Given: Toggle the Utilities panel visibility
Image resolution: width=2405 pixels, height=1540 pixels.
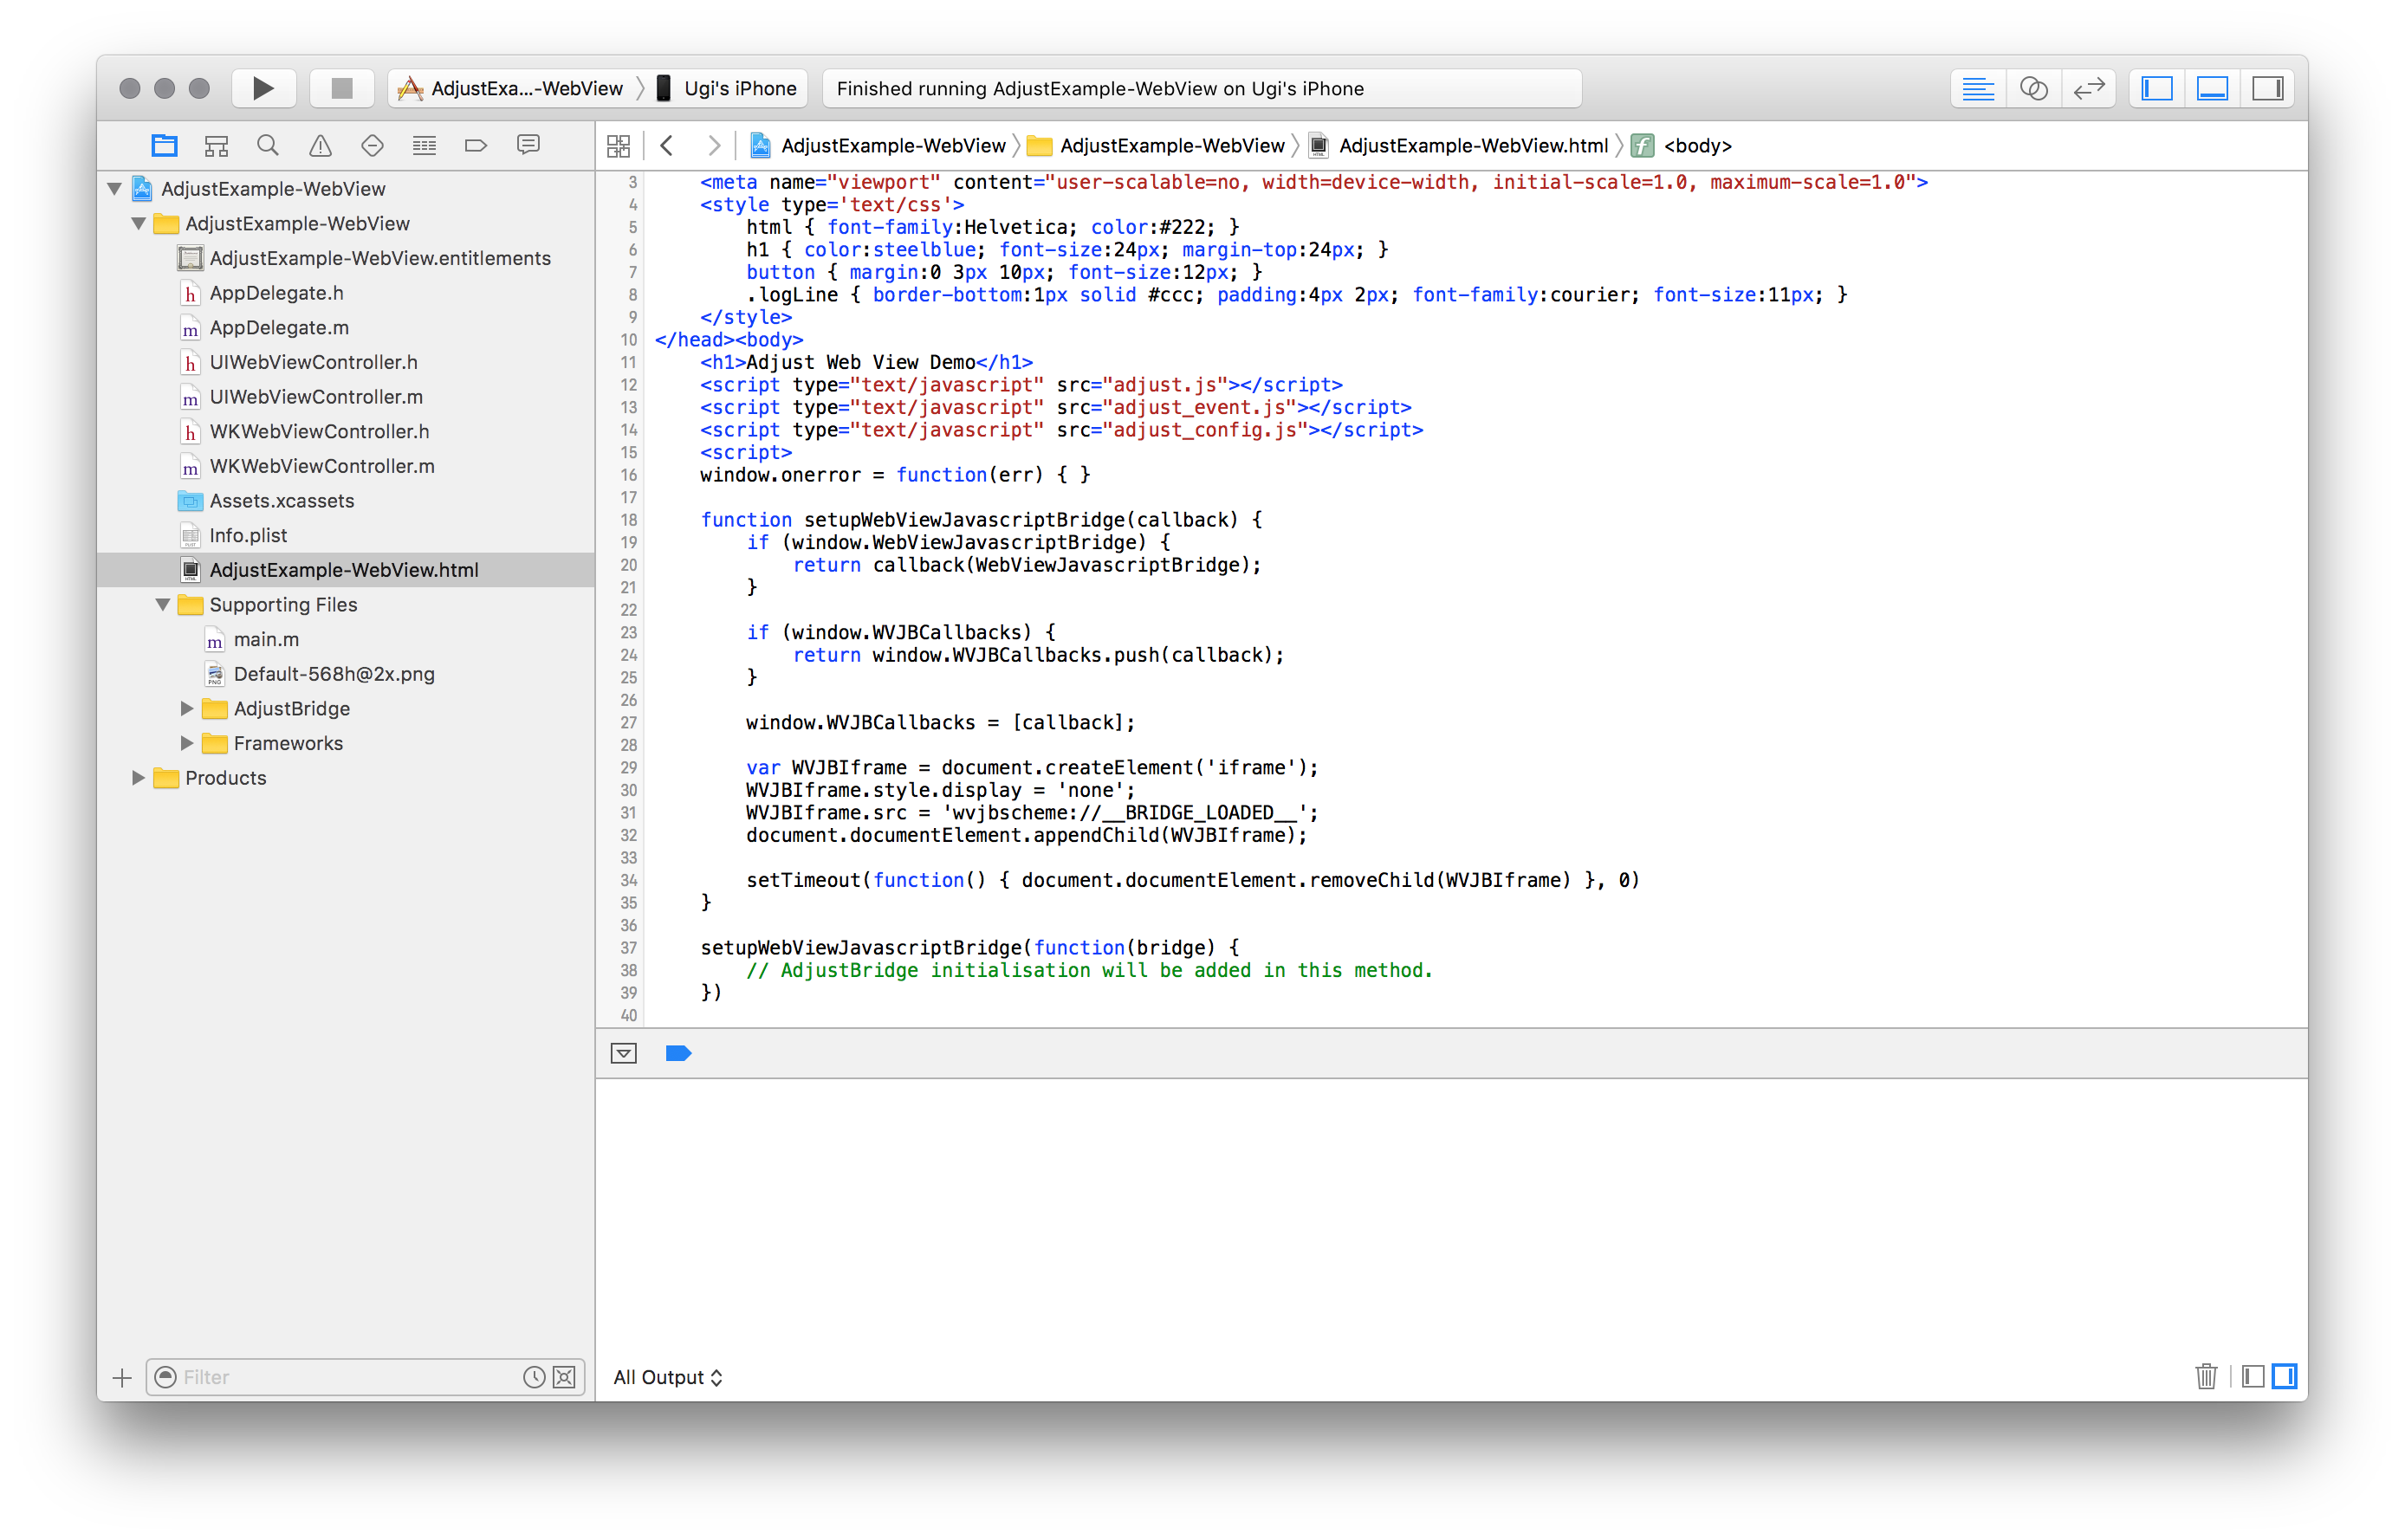Looking at the screenshot, I should click(2267, 88).
